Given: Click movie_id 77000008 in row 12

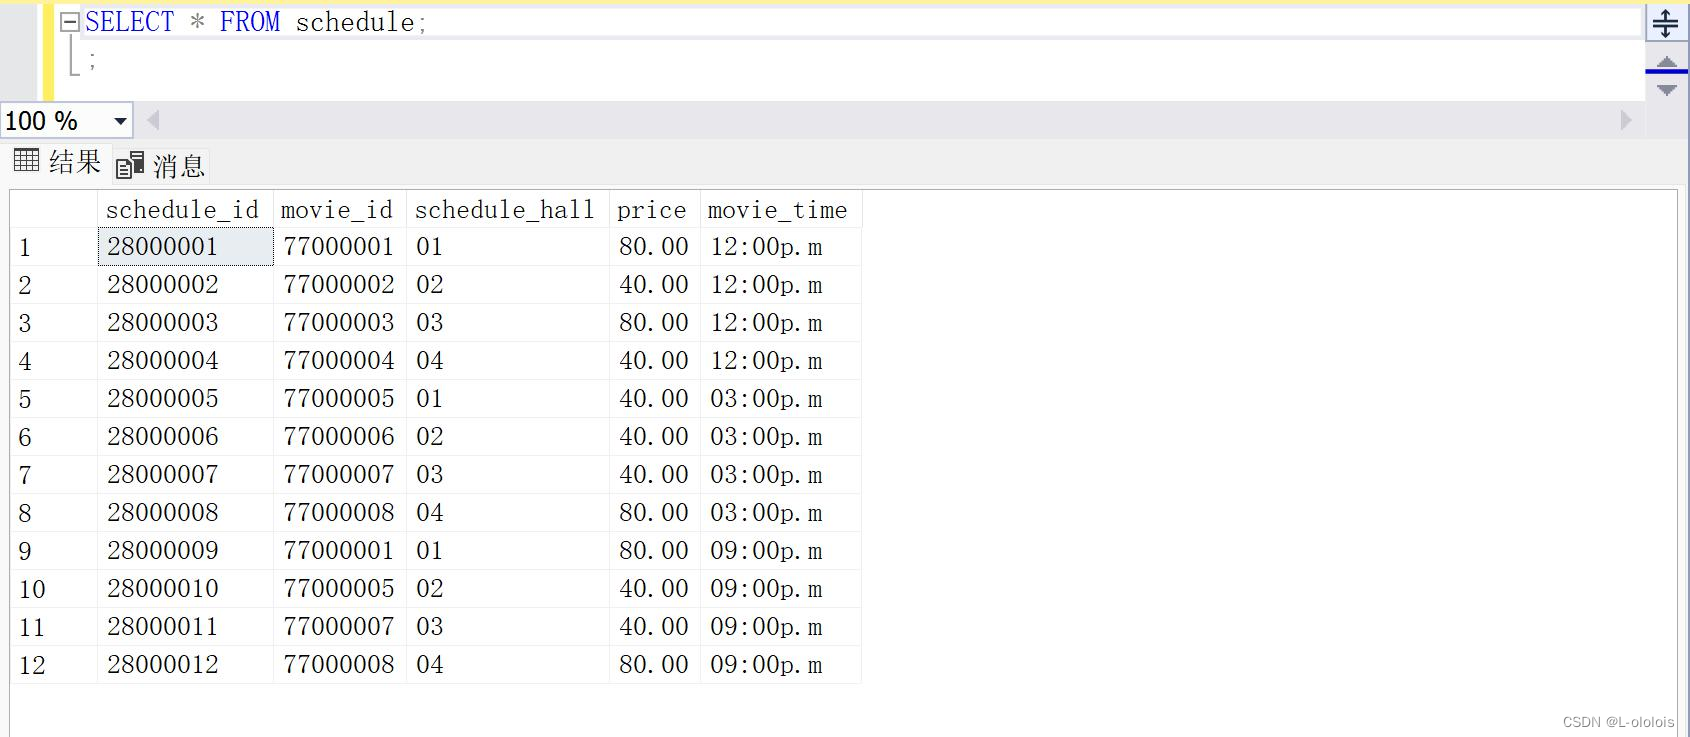Looking at the screenshot, I should coord(340,665).
